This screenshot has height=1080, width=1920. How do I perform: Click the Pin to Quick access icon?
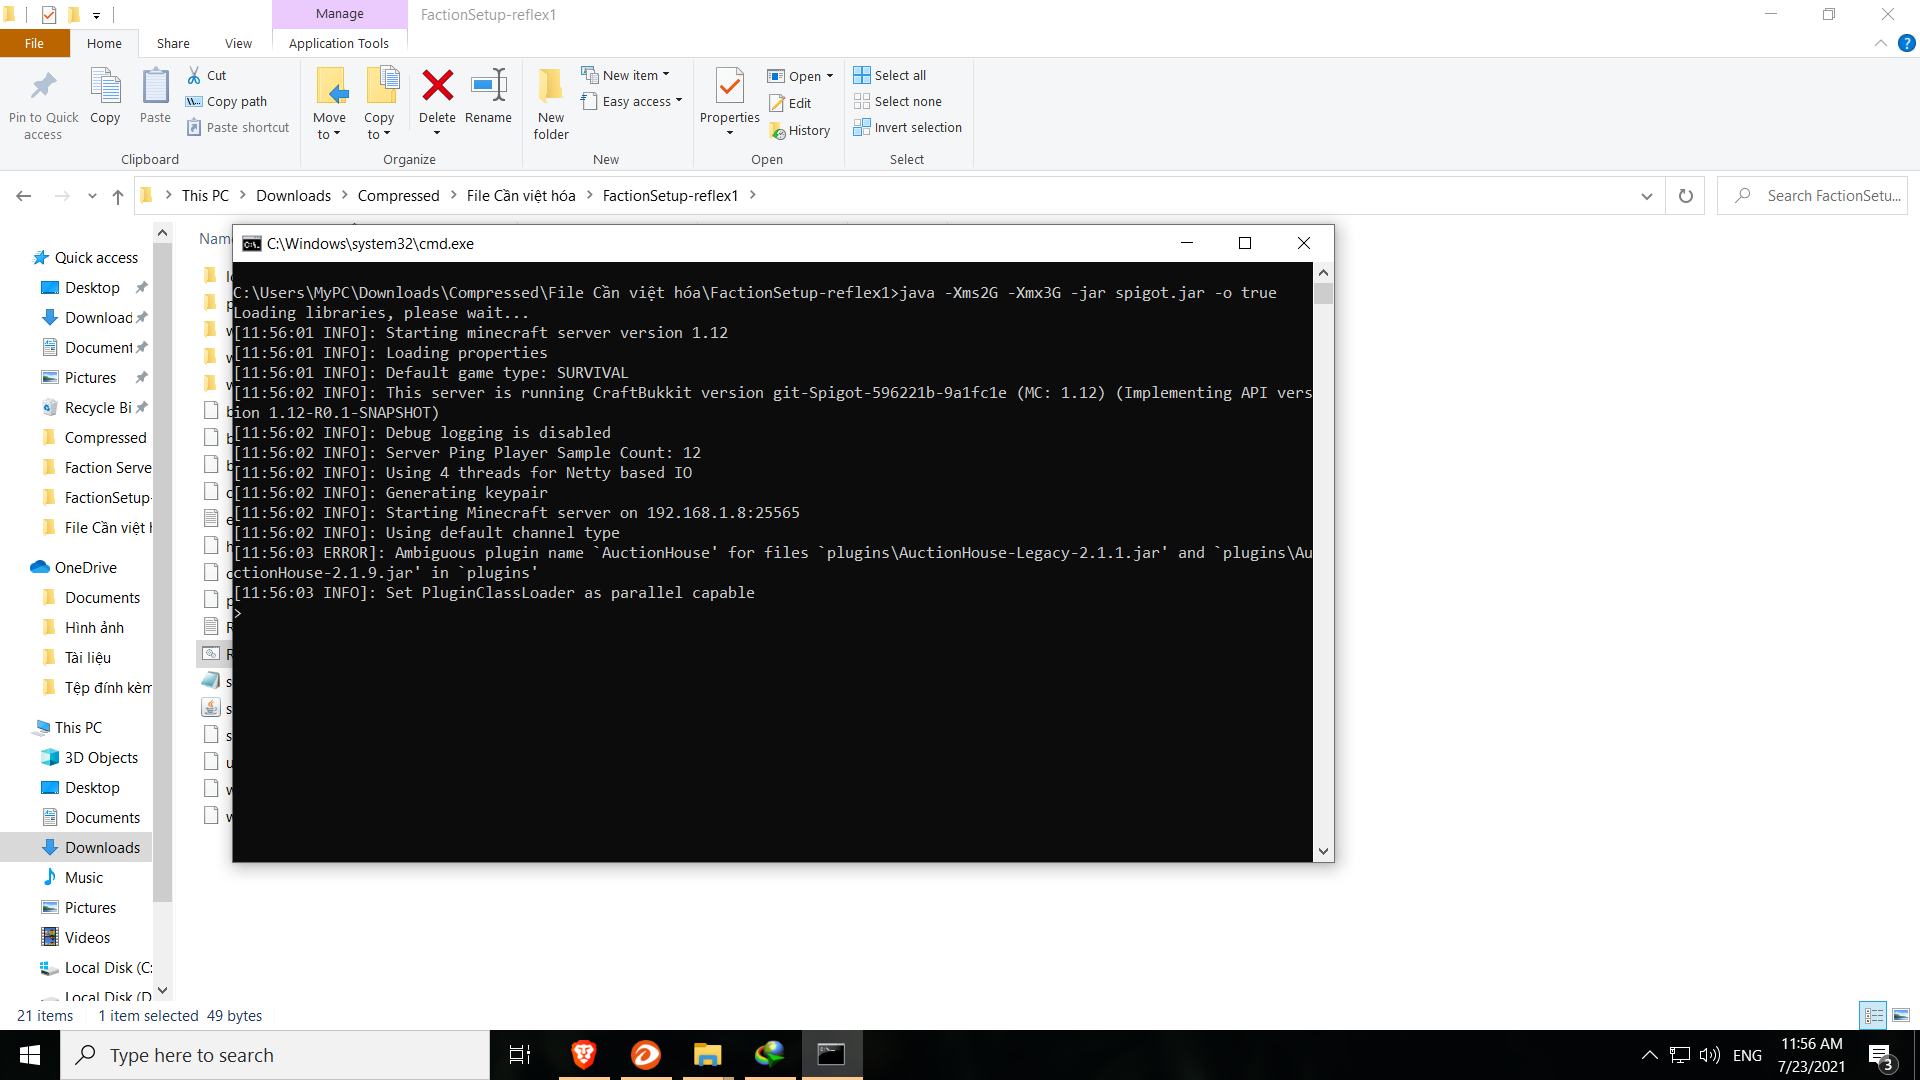pos(43,87)
